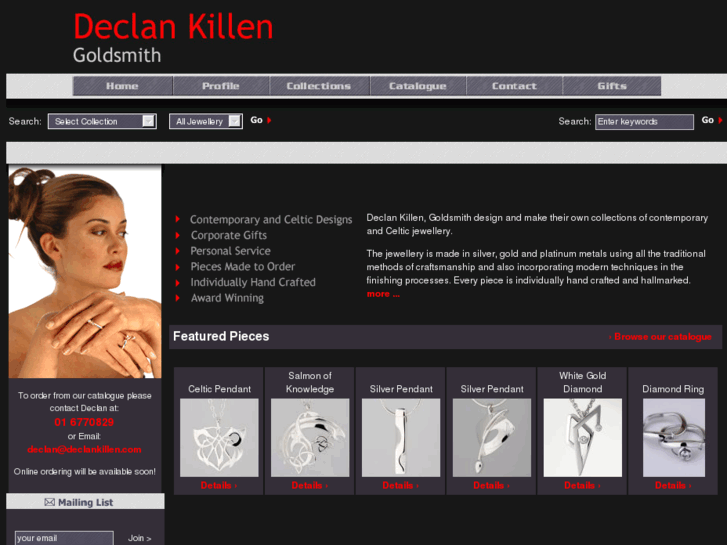Click Details under the third featured piece
This screenshot has height=545, width=727.
click(401, 486)
